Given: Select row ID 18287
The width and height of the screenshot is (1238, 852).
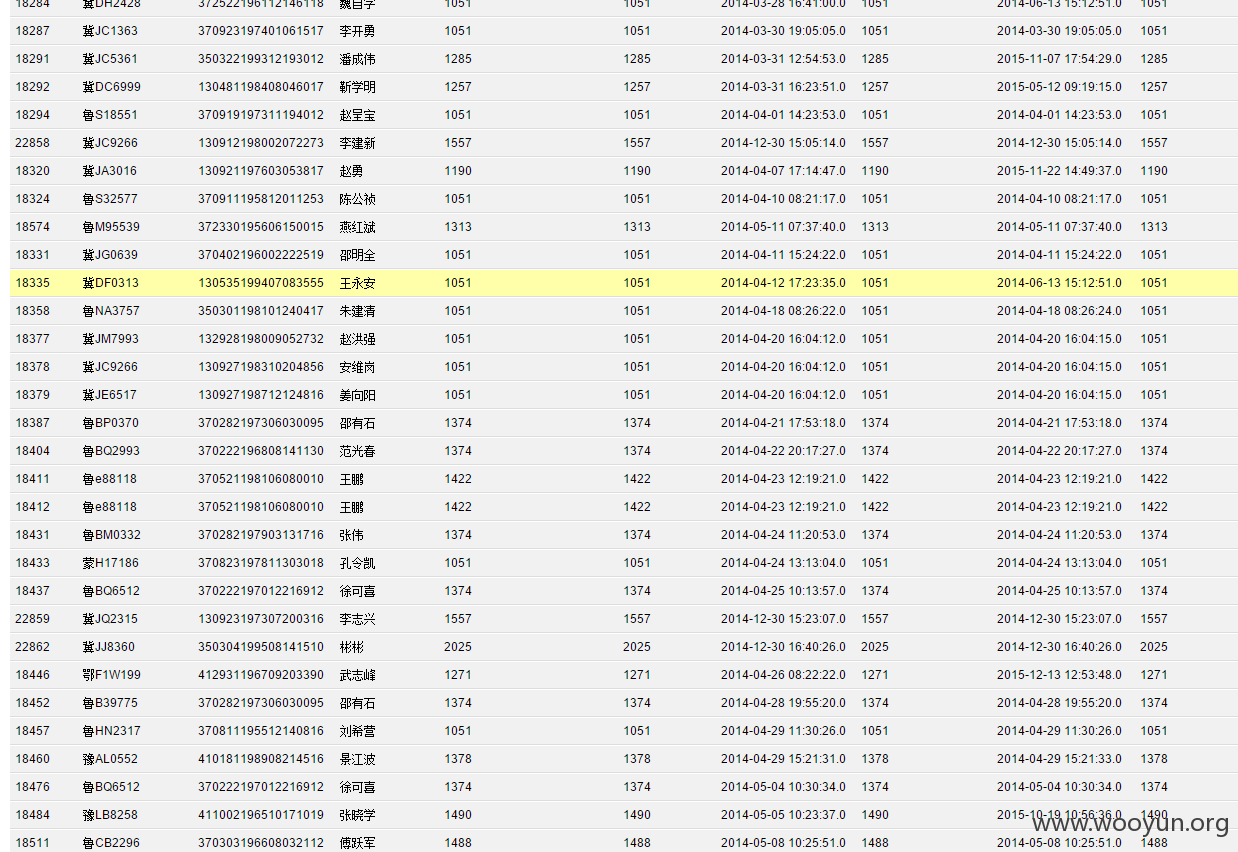Looking at the screenshot, I should tap(32, 31).
